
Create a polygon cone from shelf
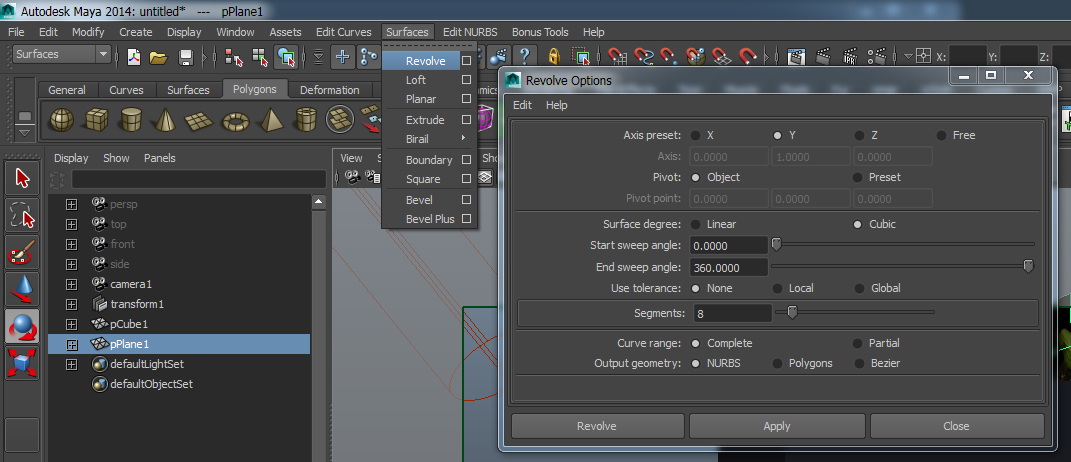pyautogui.click(x=164, y=120)
